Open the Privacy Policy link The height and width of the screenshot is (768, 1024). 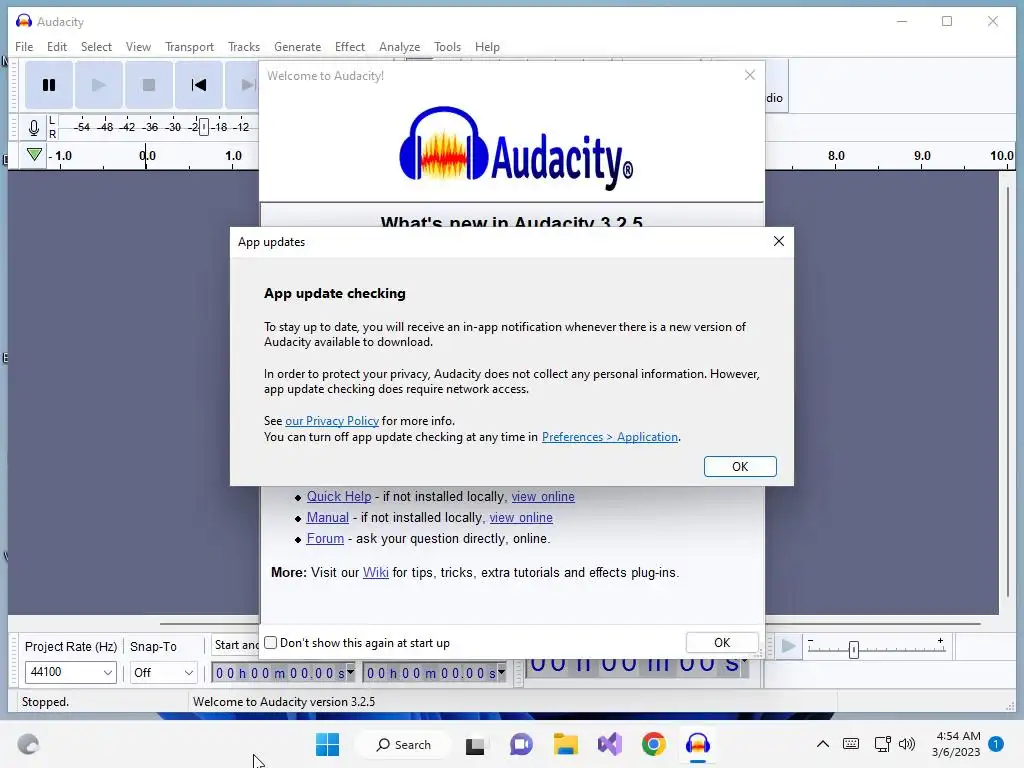(332, 421)
